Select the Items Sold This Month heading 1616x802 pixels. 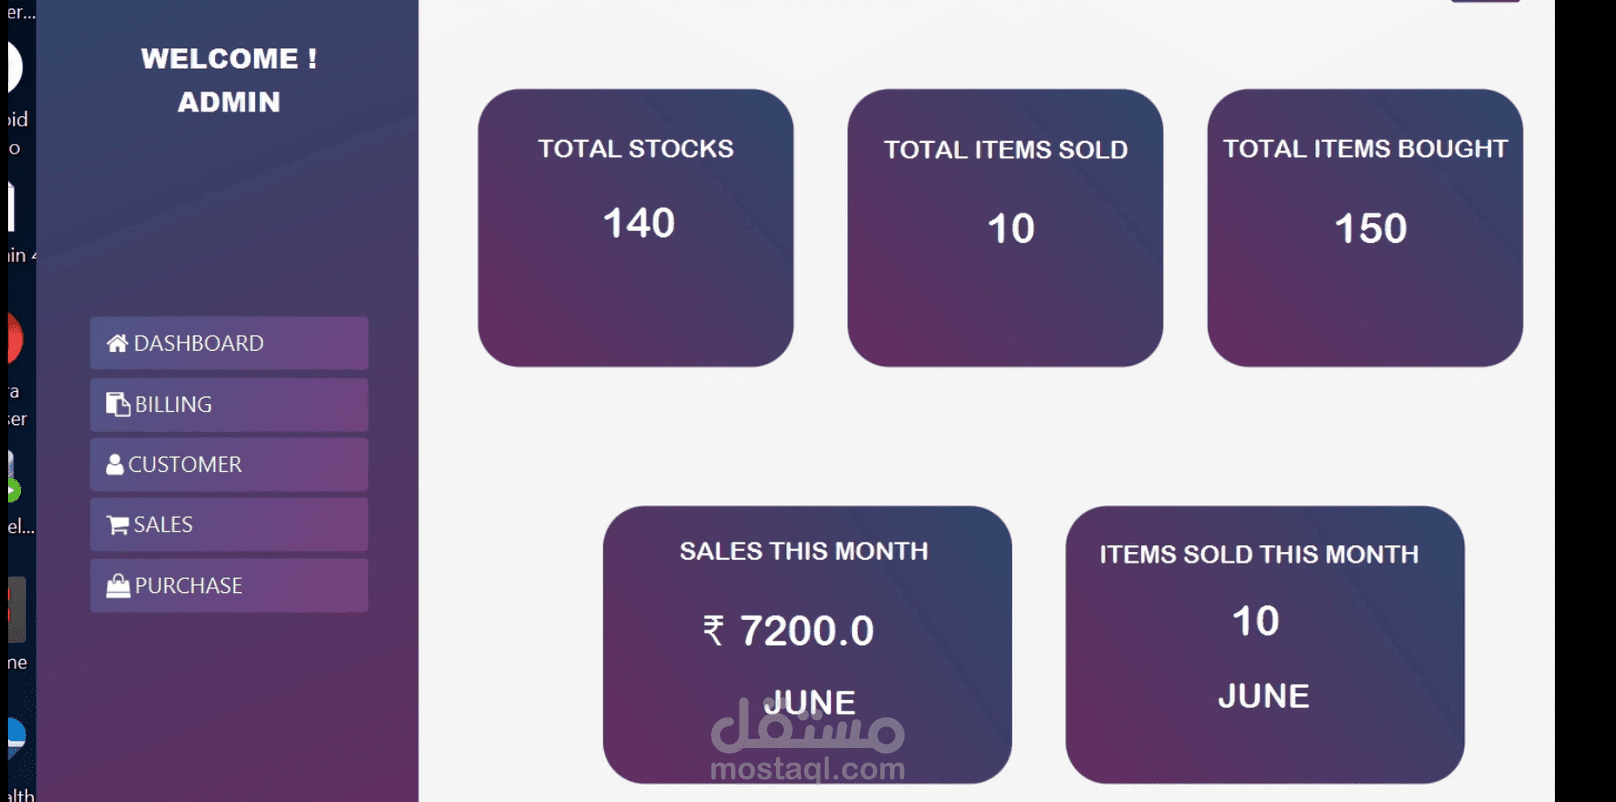[x=1259, y=554]
